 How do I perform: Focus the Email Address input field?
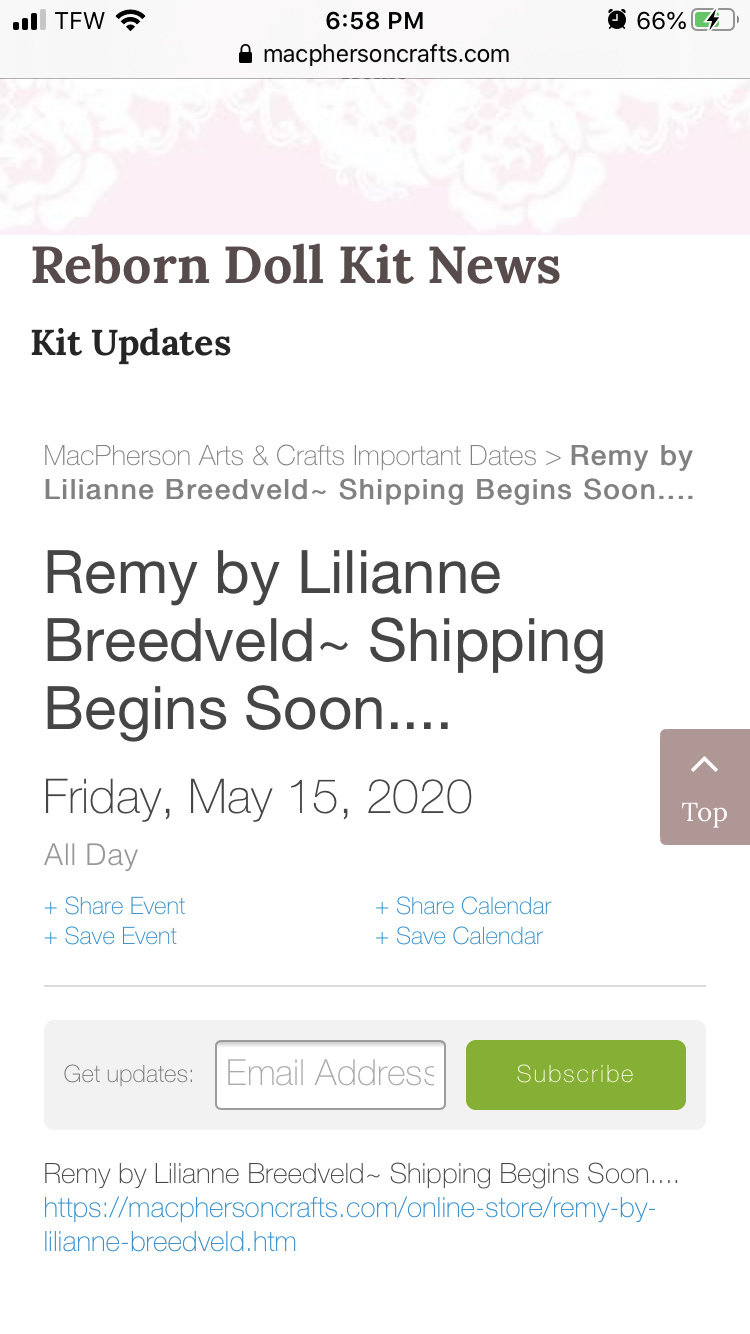tap(330, 1075)
